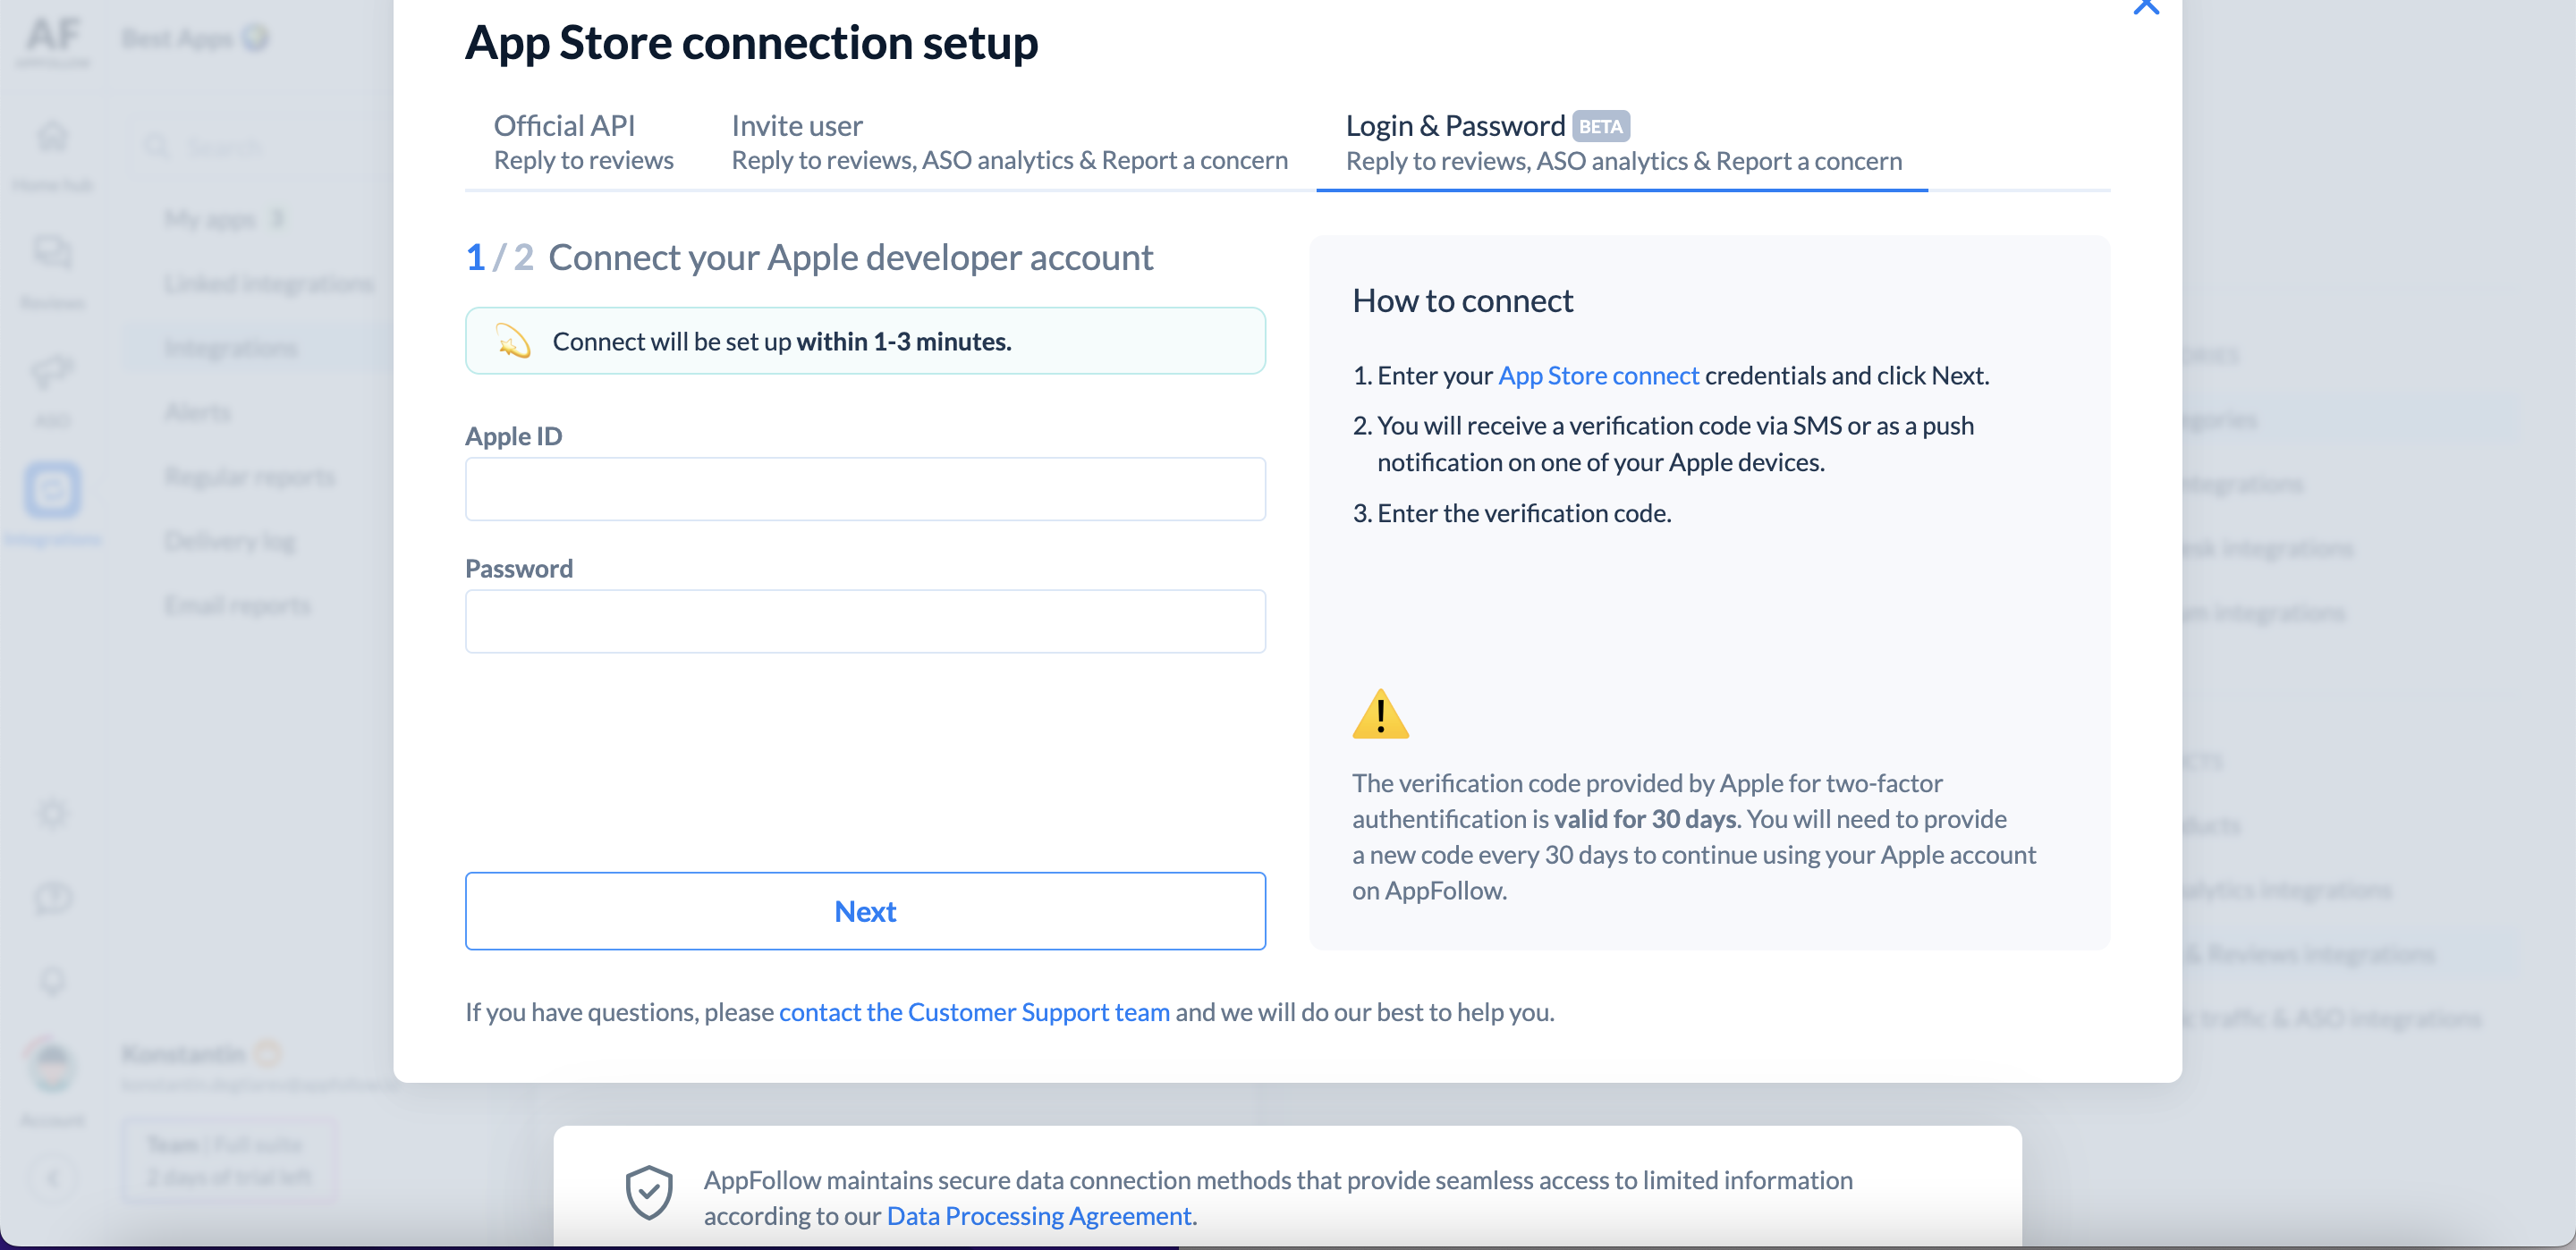This screenshot has width=2576, height=1250.
Task: Select Integrations in the background menu
Action: click(x=231, y=348)
